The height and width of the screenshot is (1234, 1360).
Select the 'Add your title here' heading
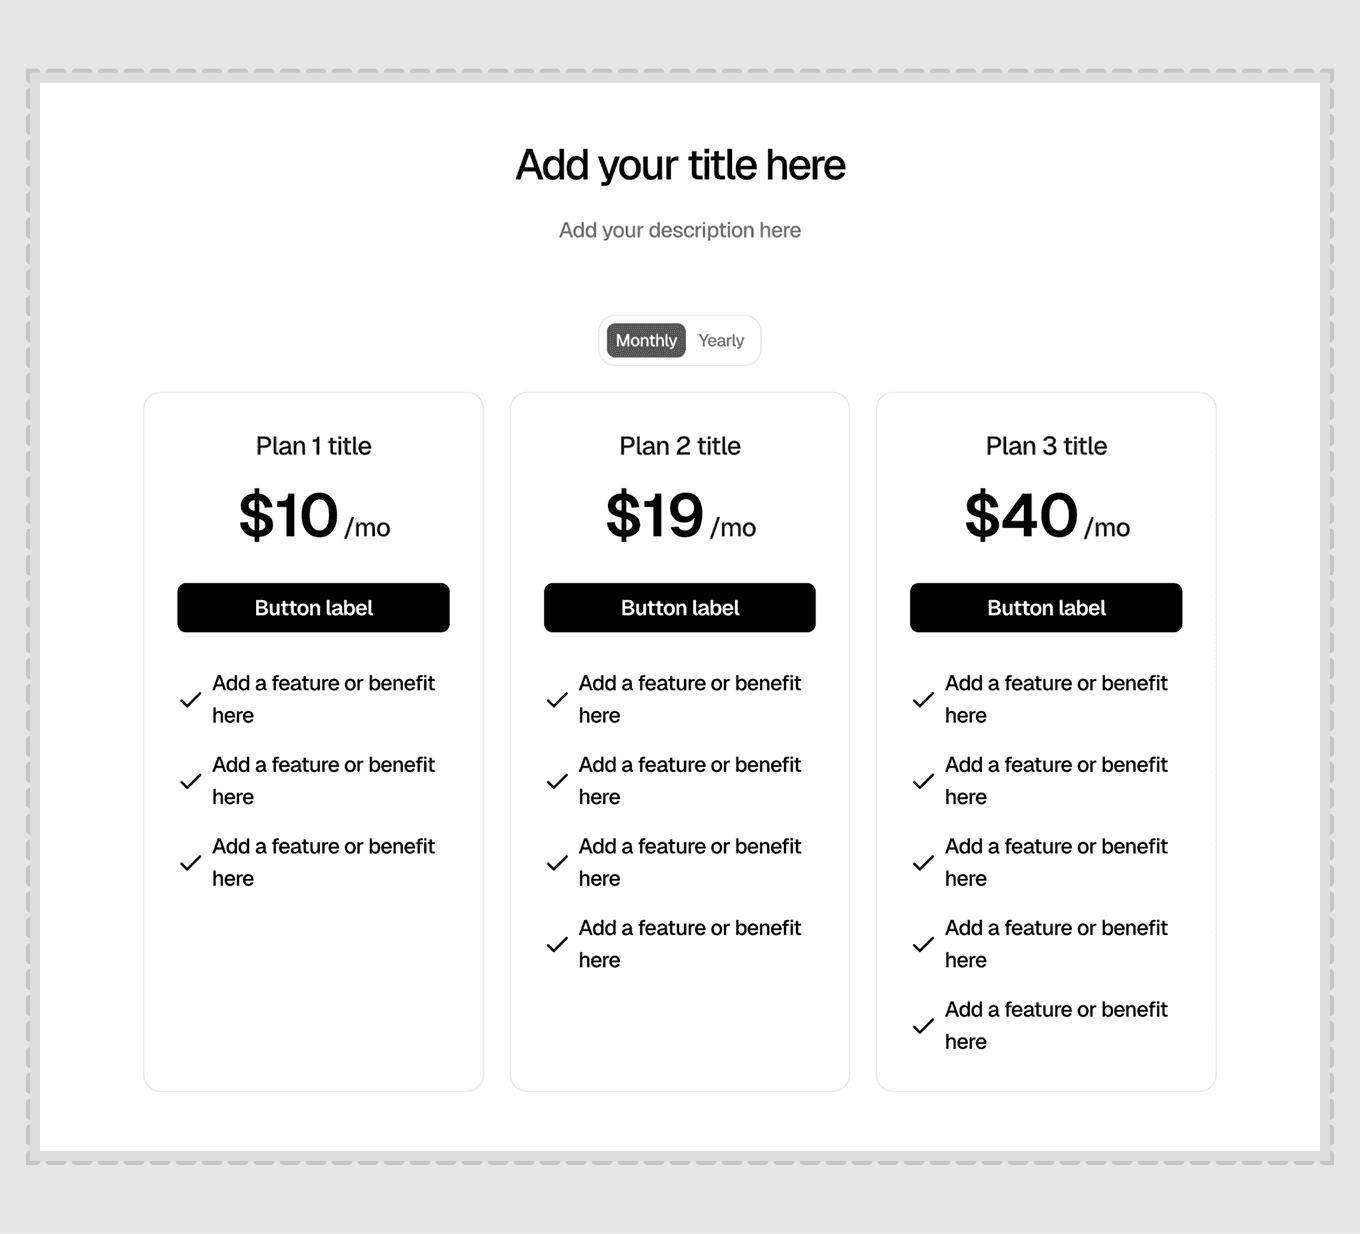pos(680,165)
